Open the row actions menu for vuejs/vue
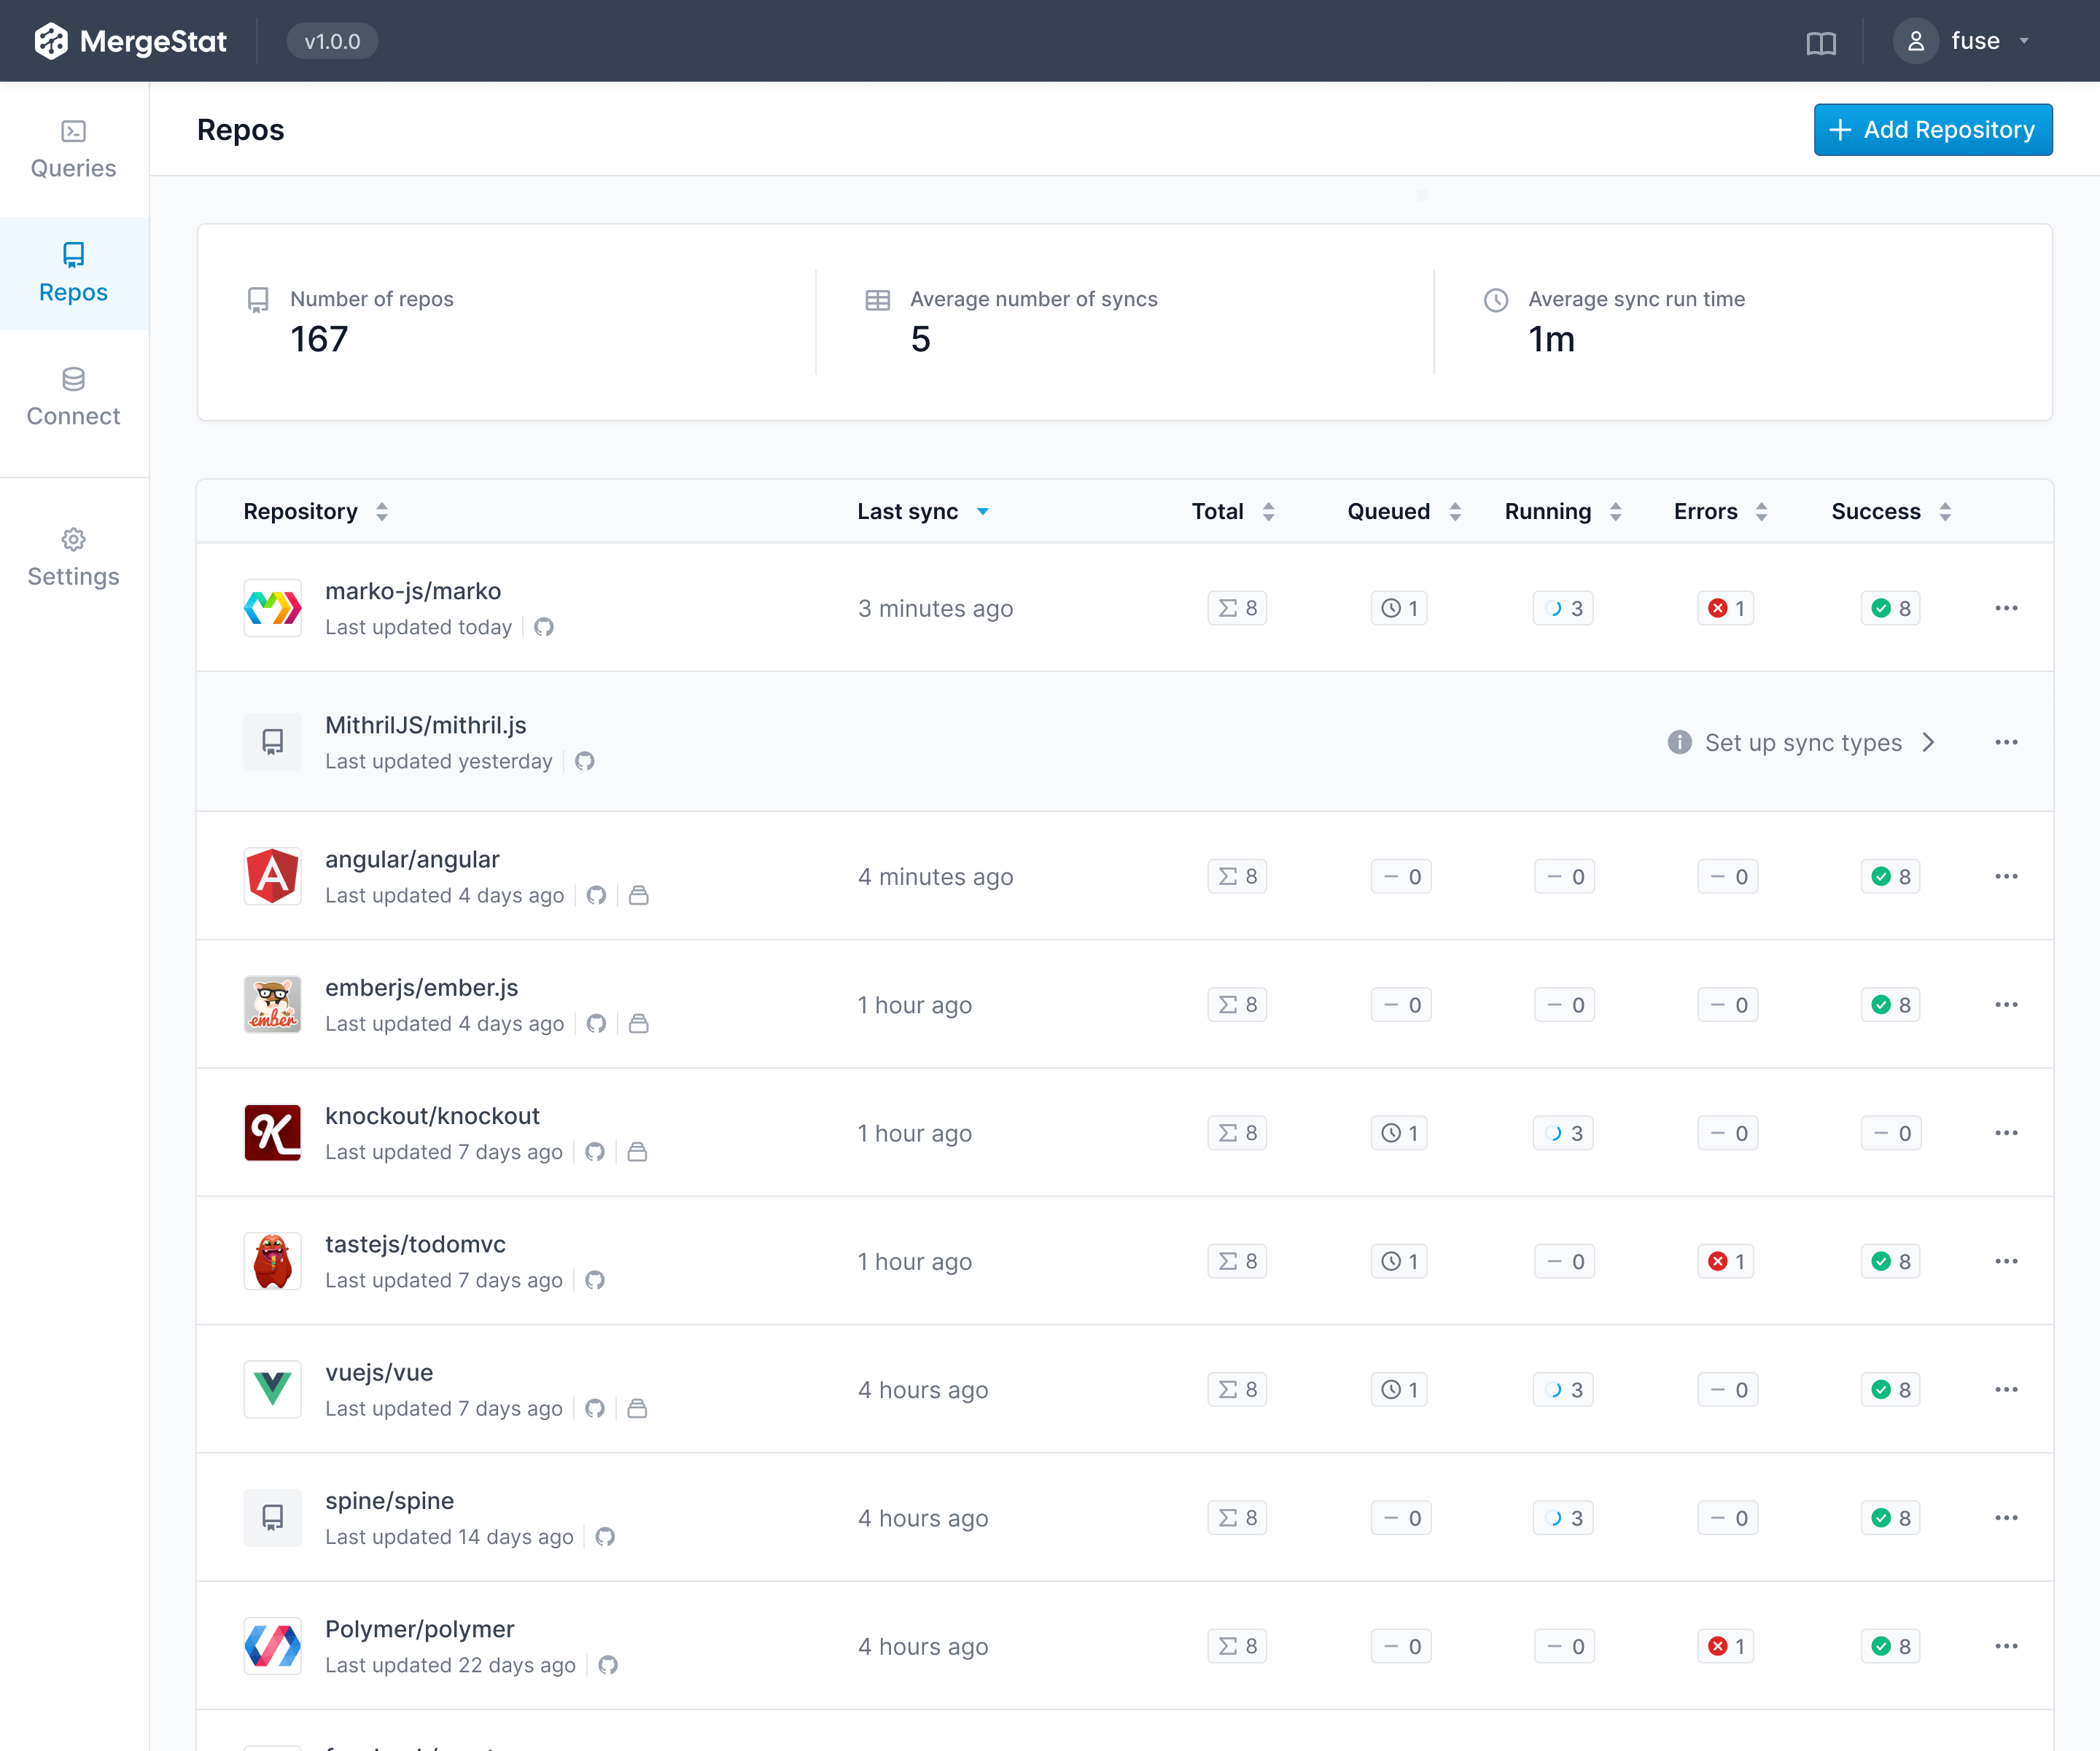Viewport: 2100px width, 1751px height. click(2007, 1389)
